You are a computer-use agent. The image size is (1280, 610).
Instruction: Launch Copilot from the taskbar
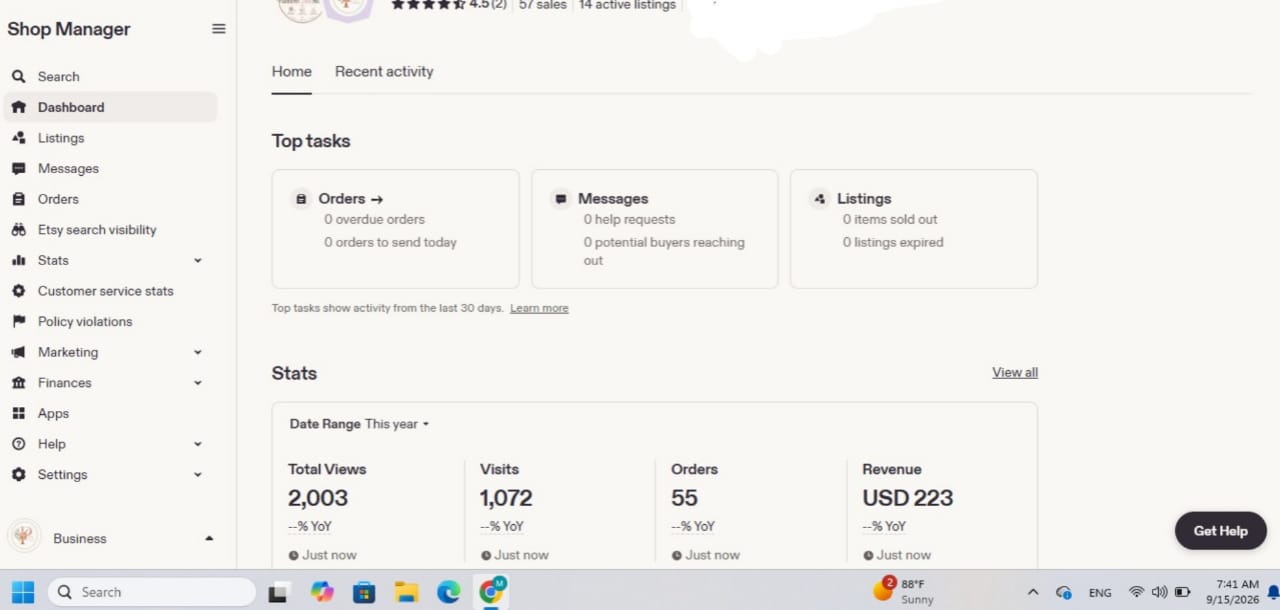coord(322,592)
